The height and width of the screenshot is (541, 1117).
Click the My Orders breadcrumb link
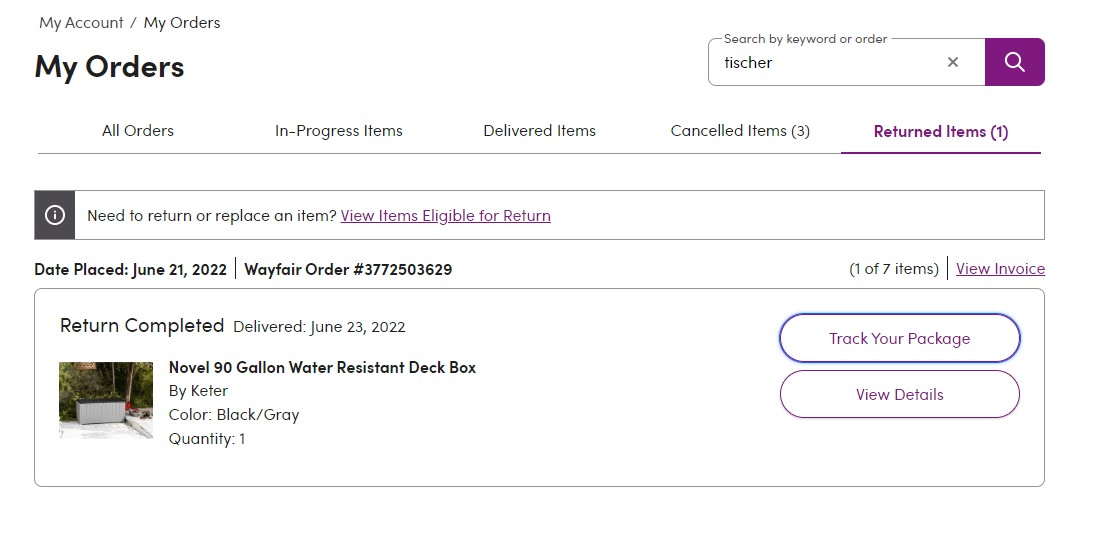[x=182, y=23]
